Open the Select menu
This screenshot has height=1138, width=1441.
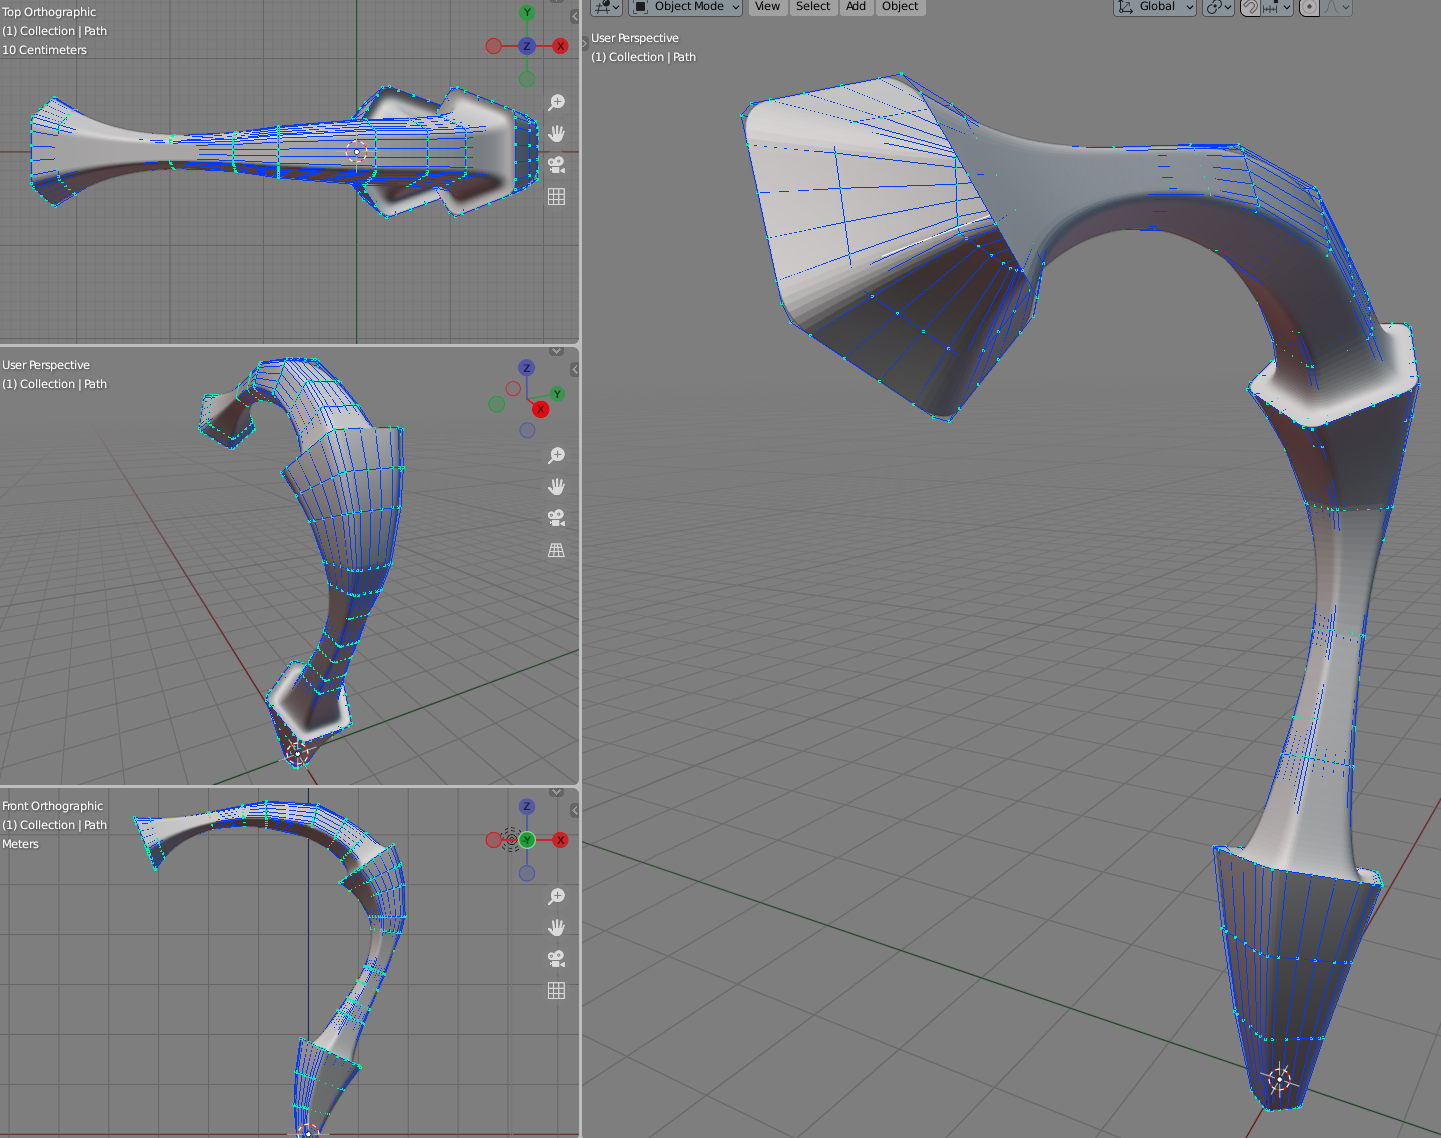coord(813,7)
